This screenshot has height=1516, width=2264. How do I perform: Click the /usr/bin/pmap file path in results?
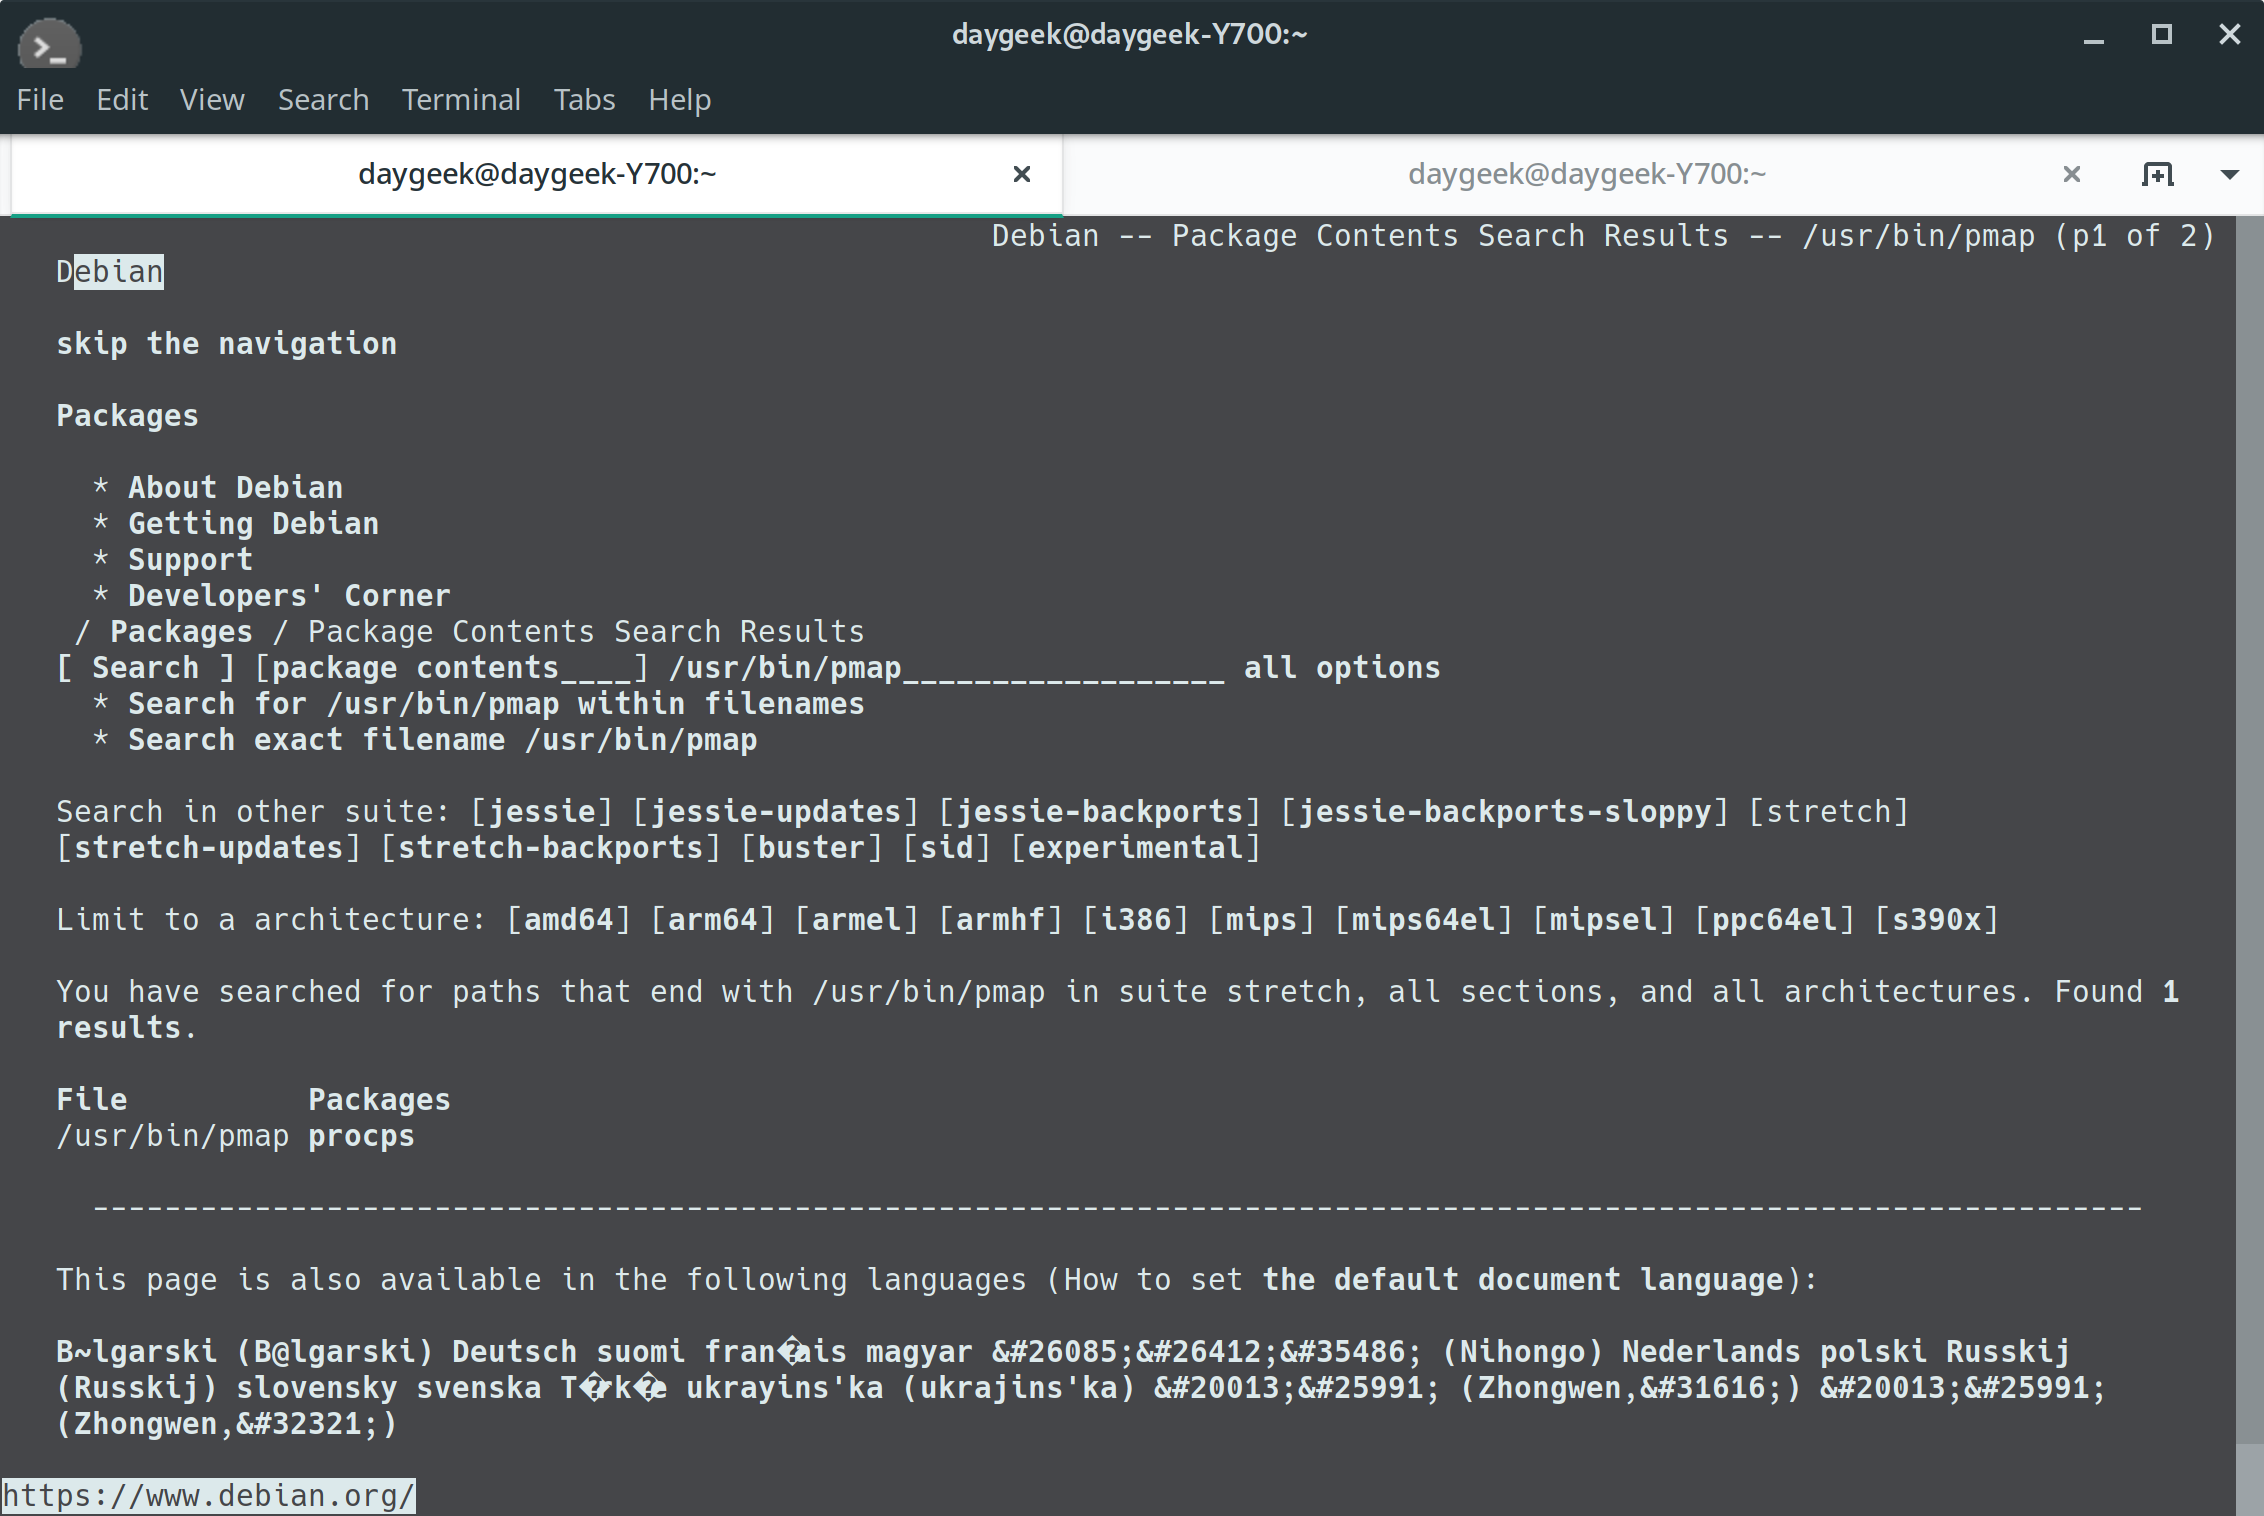point(172,1136)
